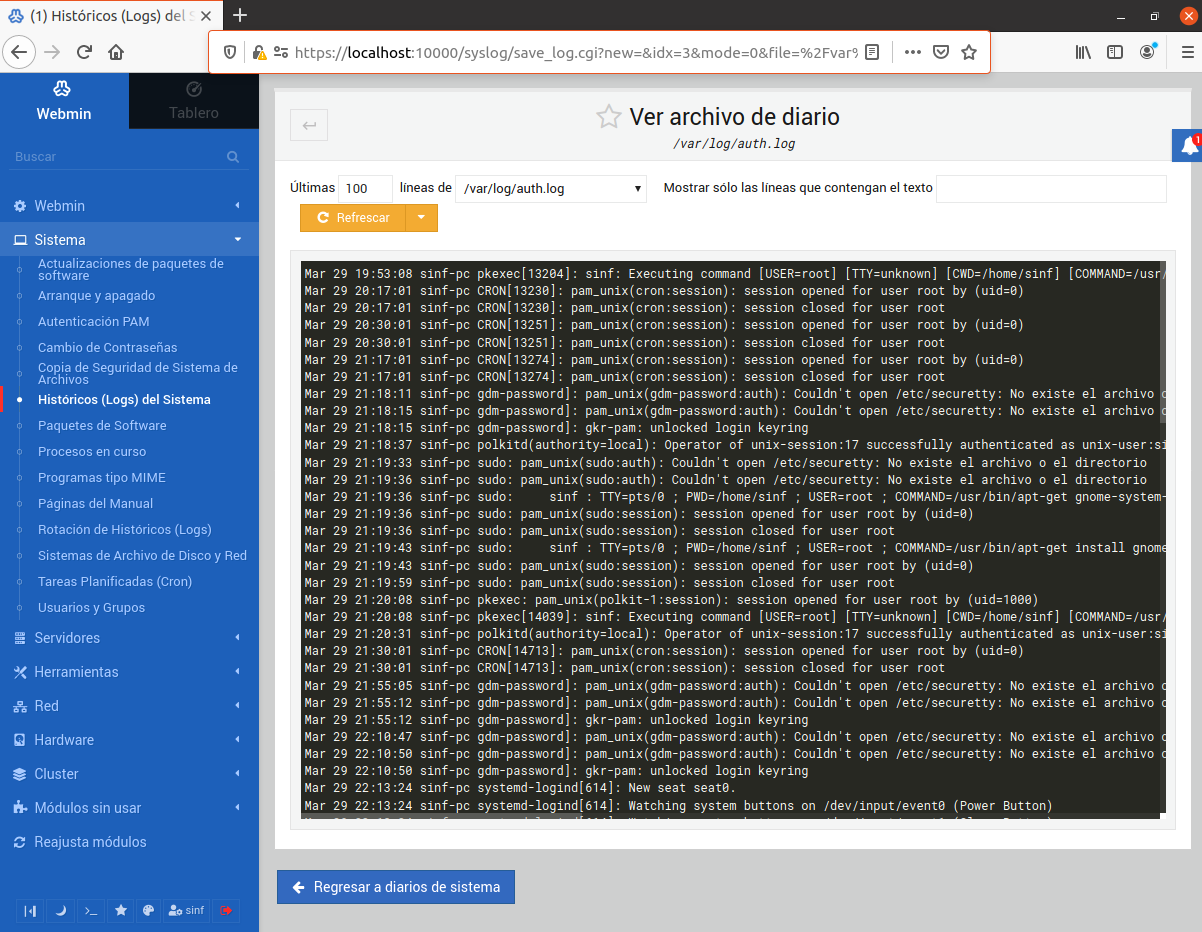
Task: Collapse sidebar with the slider icon
Action: pos(31,910)
